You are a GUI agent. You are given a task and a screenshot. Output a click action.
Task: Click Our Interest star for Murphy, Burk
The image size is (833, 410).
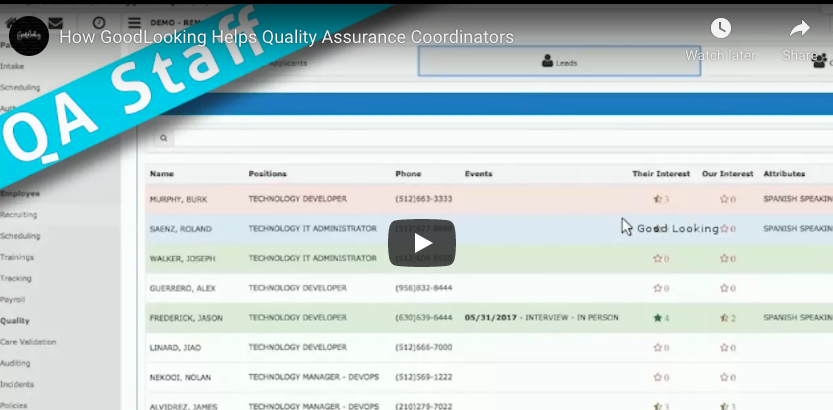(x=724, y=199)
